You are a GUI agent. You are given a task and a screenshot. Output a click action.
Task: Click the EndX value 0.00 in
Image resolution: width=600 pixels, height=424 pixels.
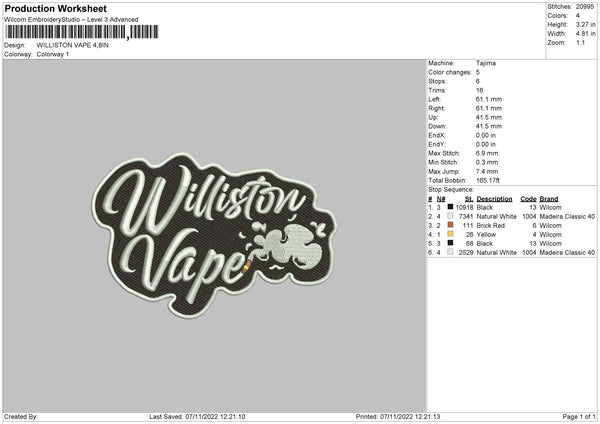(486, 135)
